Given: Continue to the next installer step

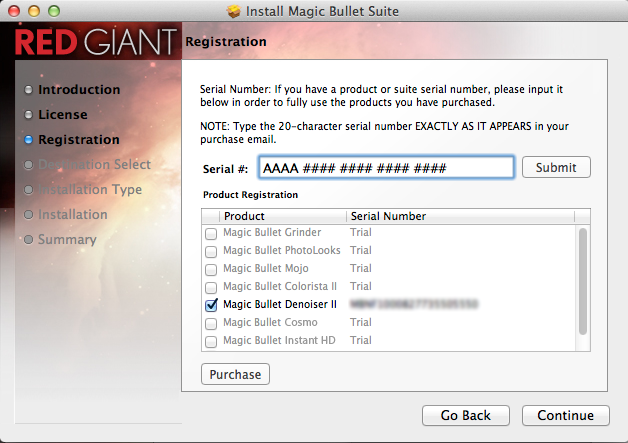Looking at the screenshot, I should point(566,415).
